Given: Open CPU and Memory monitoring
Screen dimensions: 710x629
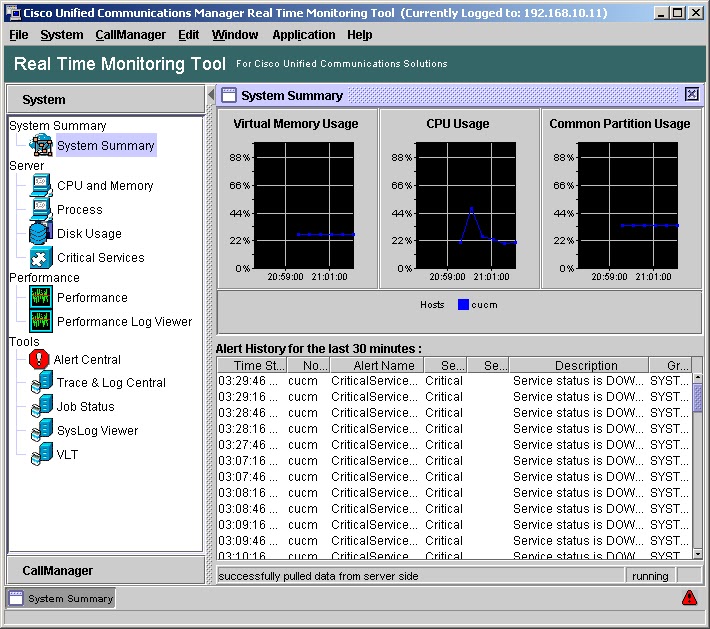Looking at the screenshot, I should tap(105, 186).
